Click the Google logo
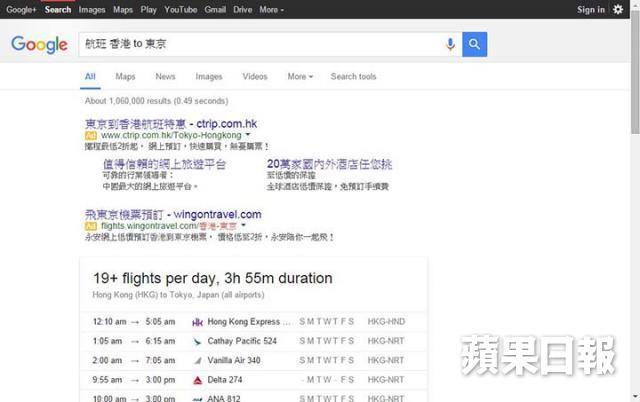The width and height of the screenshot is (640, 402). (39, 44)
